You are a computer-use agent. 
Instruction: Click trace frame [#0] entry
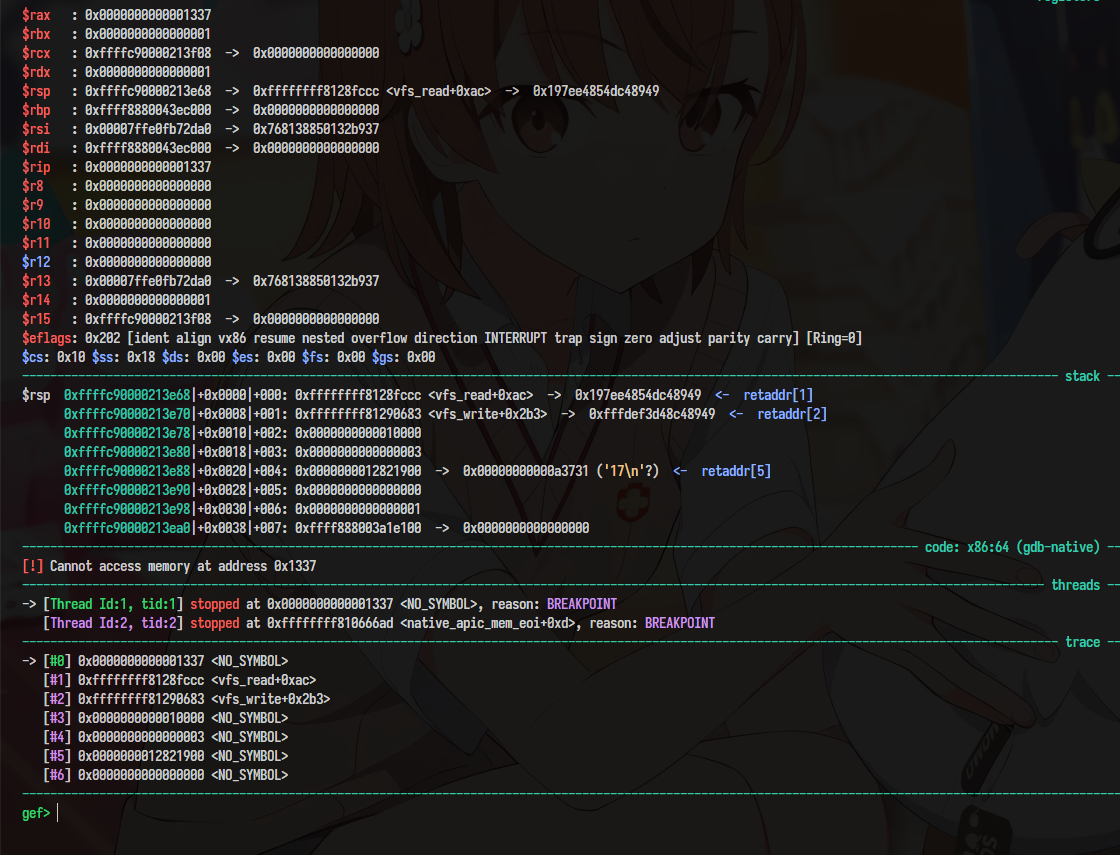tap(166, 661)
